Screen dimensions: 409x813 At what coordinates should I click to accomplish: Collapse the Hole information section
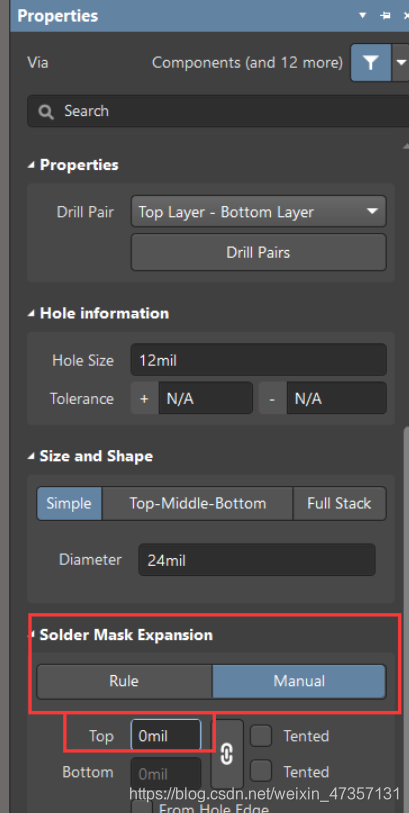click(x=32, y=313)
